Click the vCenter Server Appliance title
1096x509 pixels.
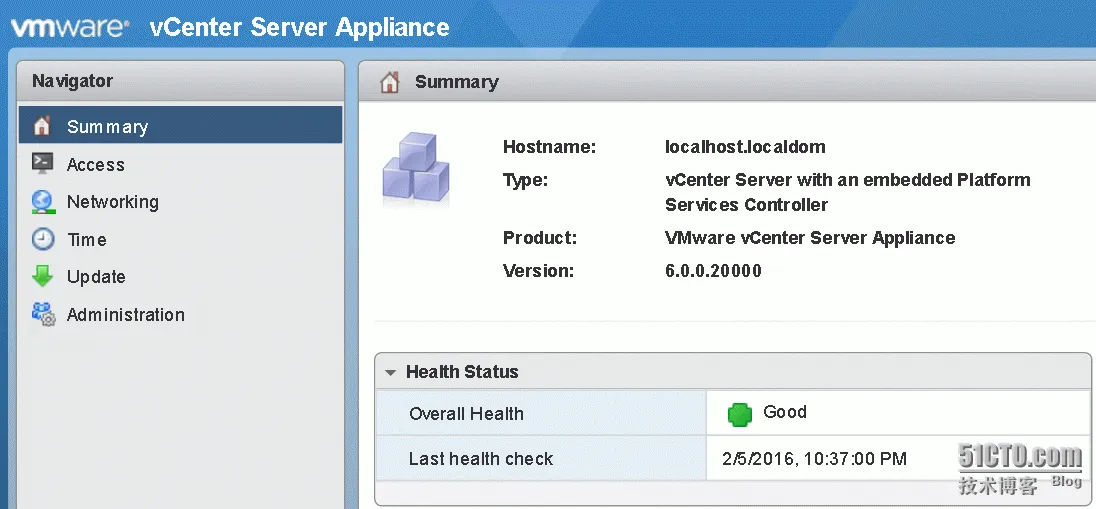tap(300, 27)
